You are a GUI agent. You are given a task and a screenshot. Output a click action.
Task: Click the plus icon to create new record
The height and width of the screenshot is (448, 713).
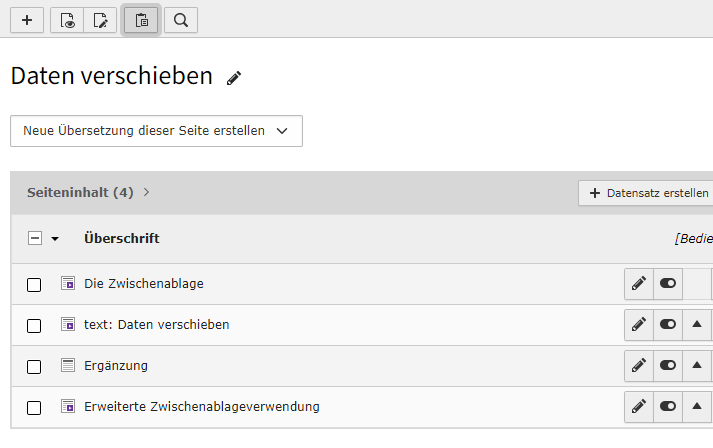pyautogui.click(x=27, y=20)
